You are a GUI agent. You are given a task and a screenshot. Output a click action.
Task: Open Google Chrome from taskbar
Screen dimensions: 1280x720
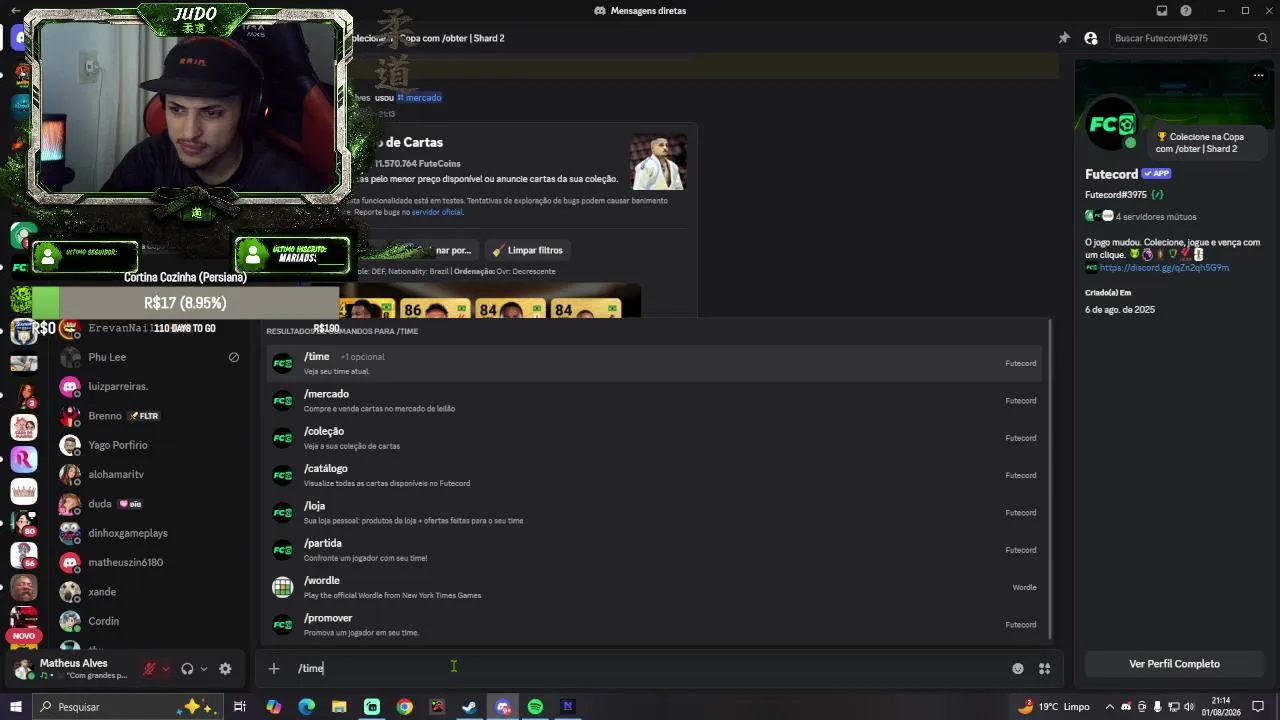404,707
